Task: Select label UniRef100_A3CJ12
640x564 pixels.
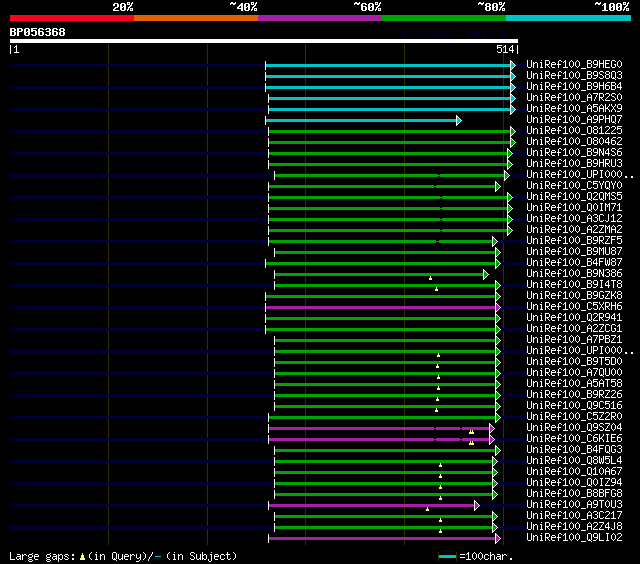Action: (x=574, y=219)
